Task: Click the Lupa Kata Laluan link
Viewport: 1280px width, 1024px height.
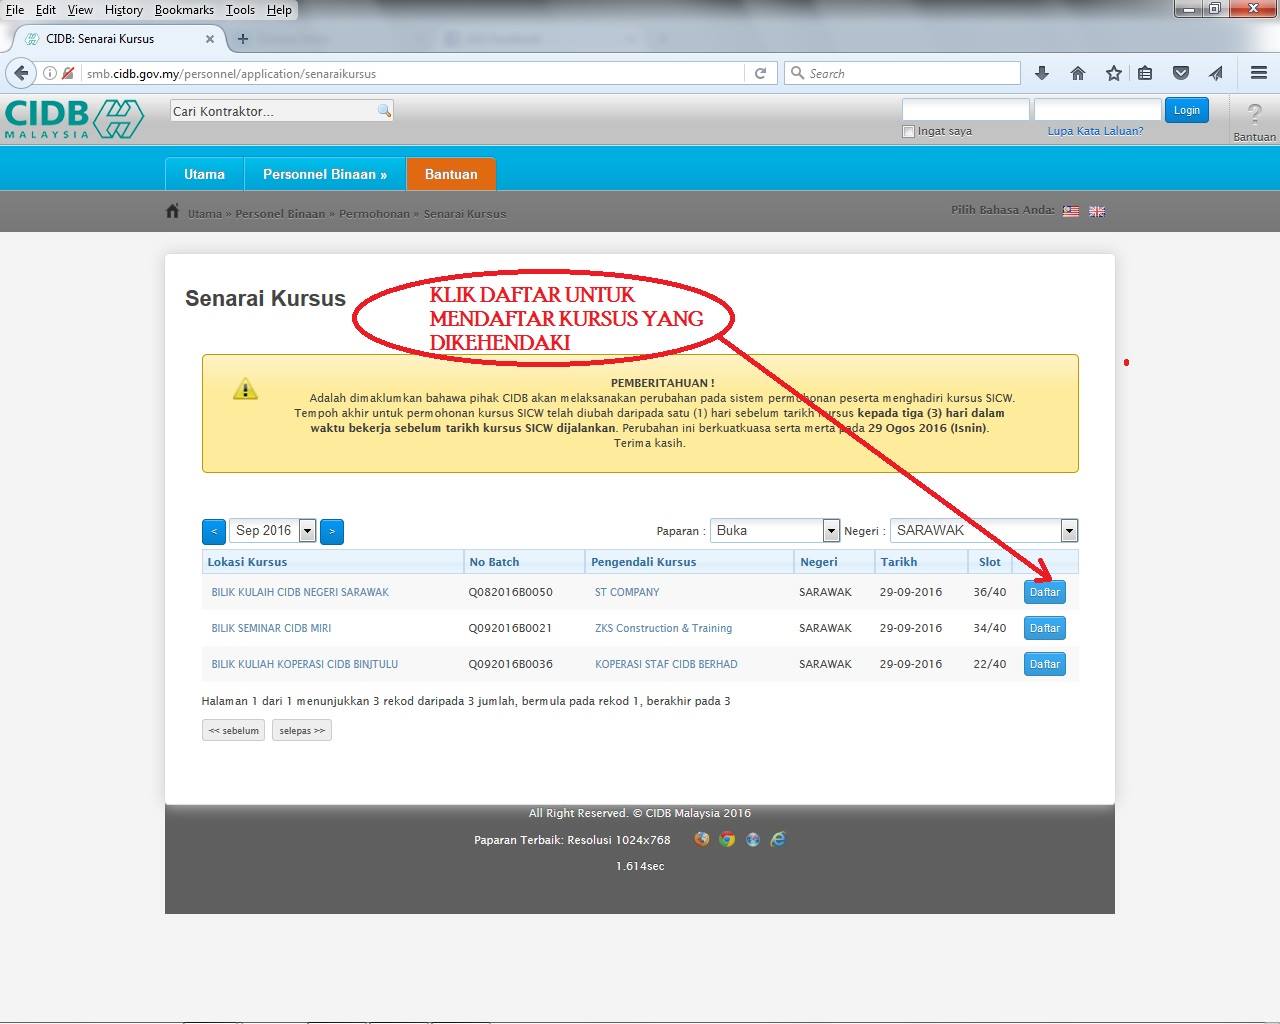Action: point(1095,131)
